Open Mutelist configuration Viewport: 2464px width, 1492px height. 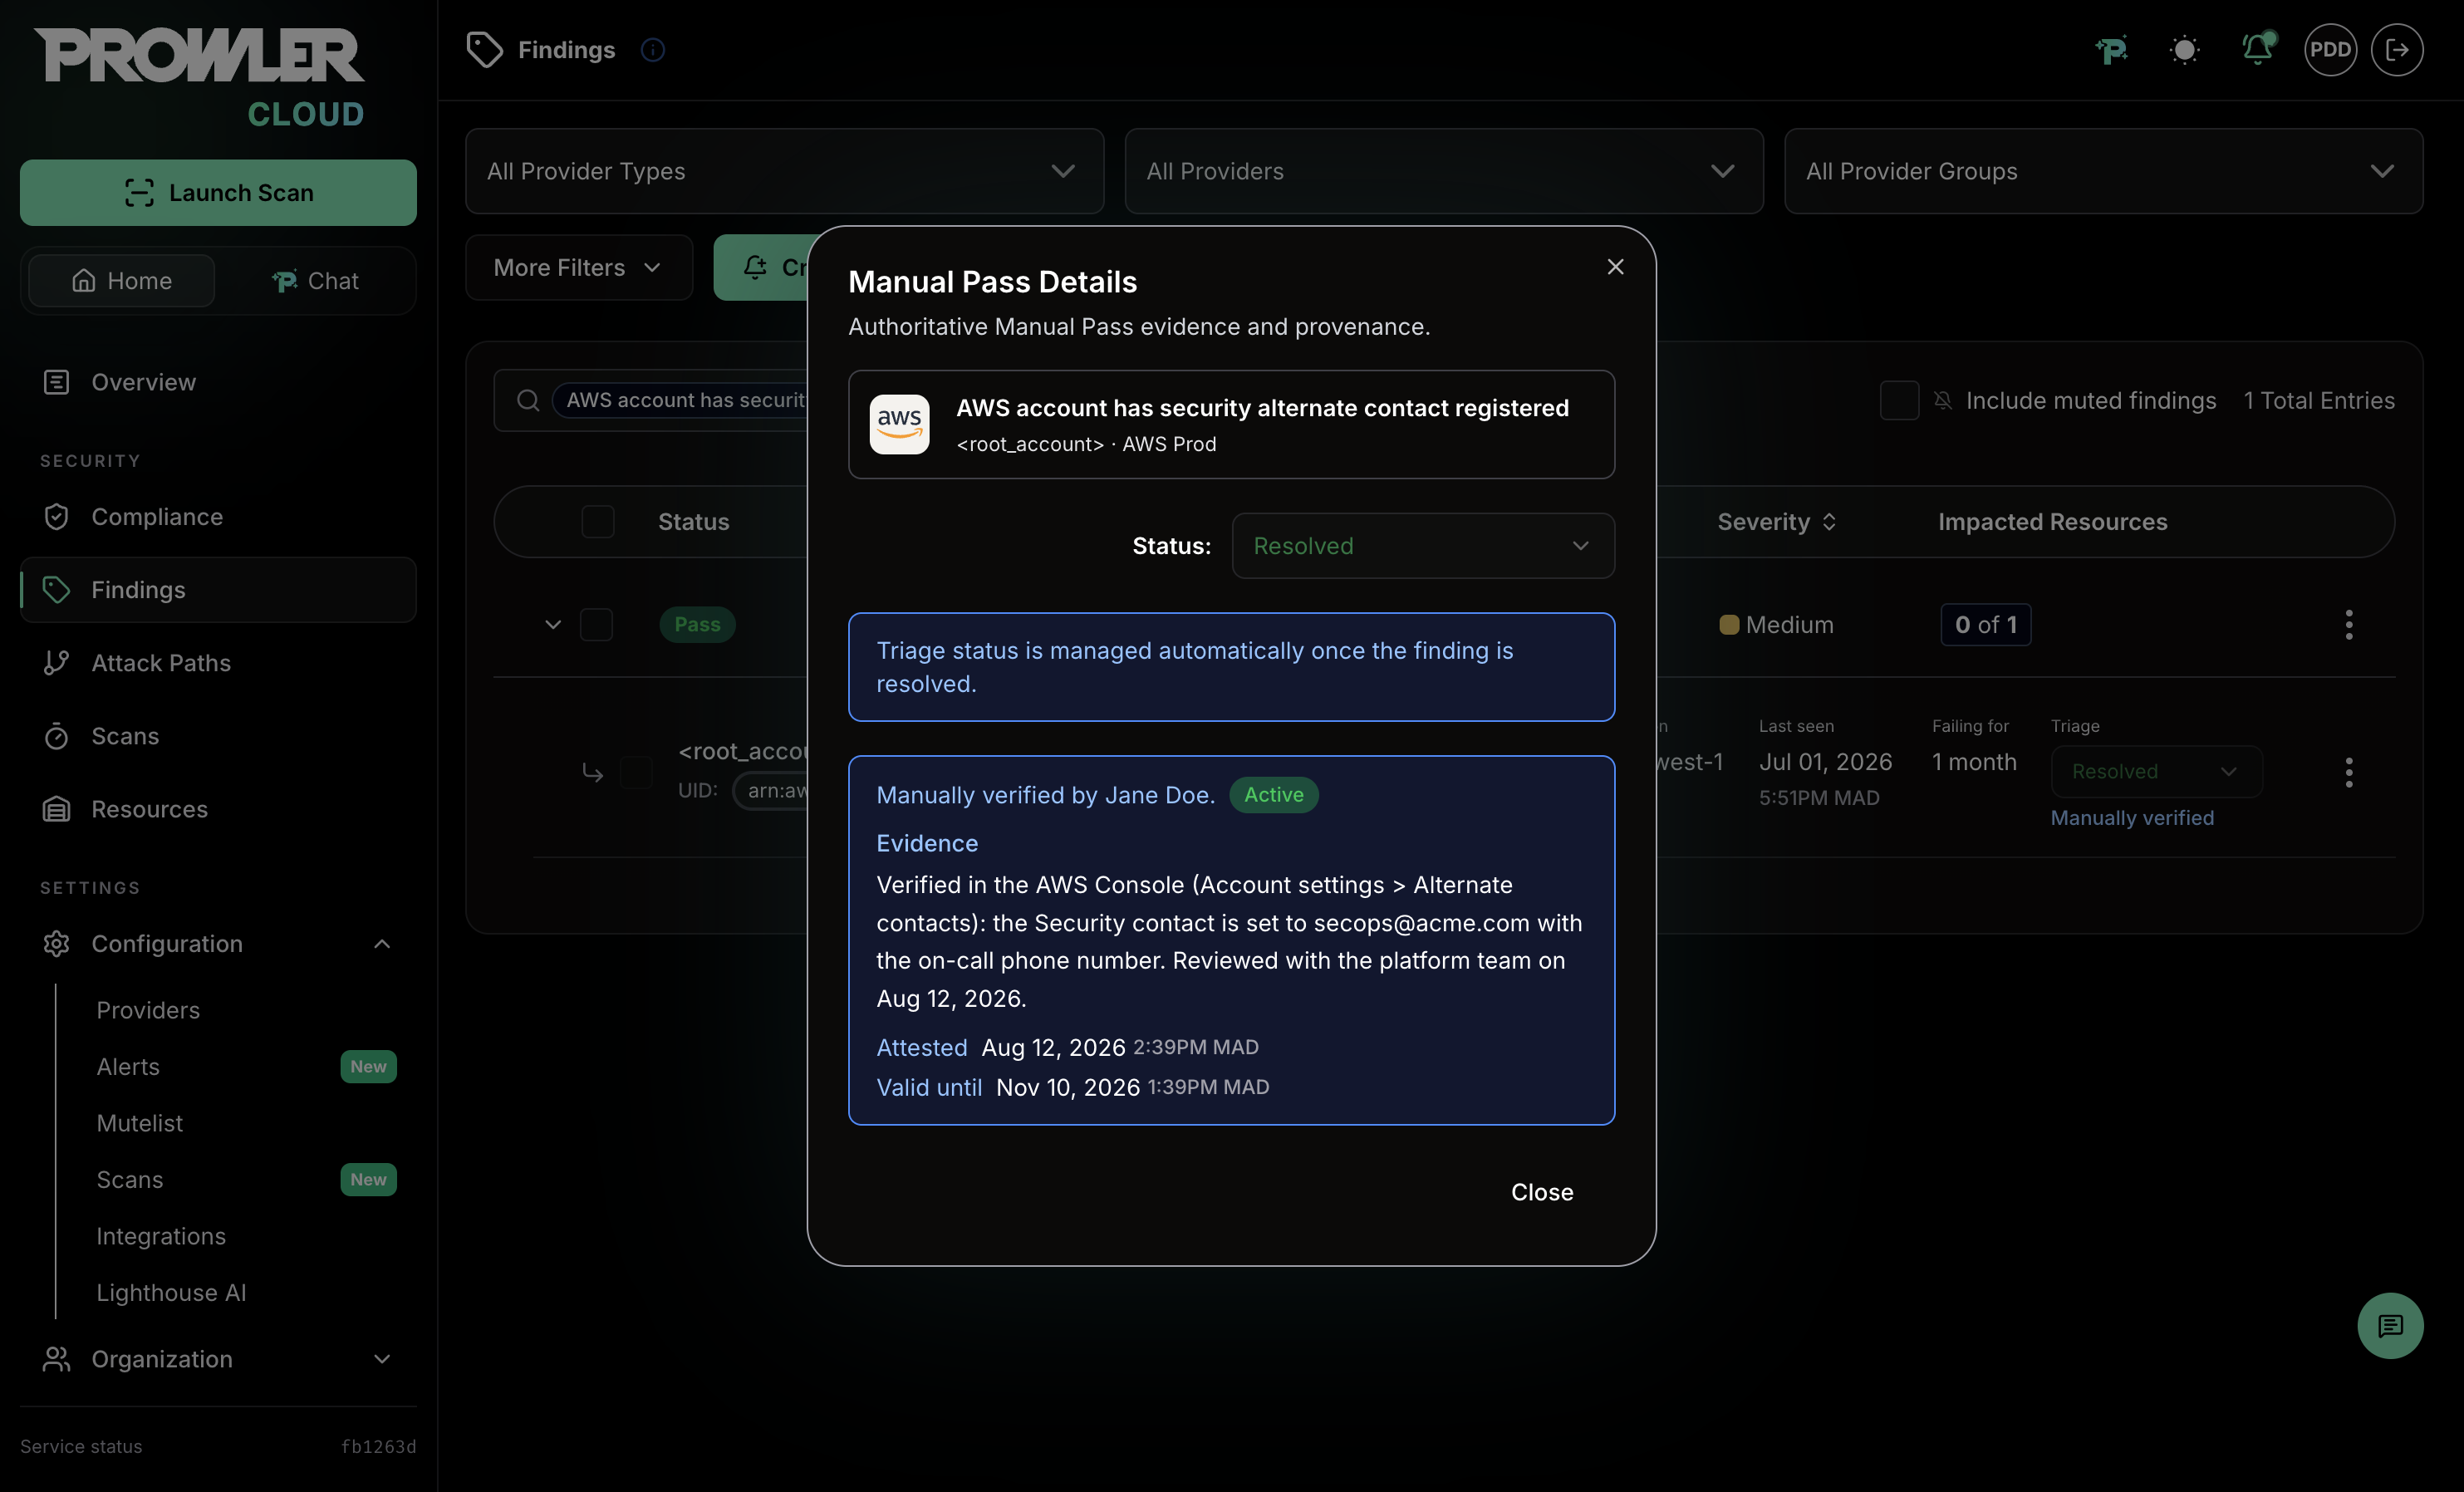(140, 1123)
